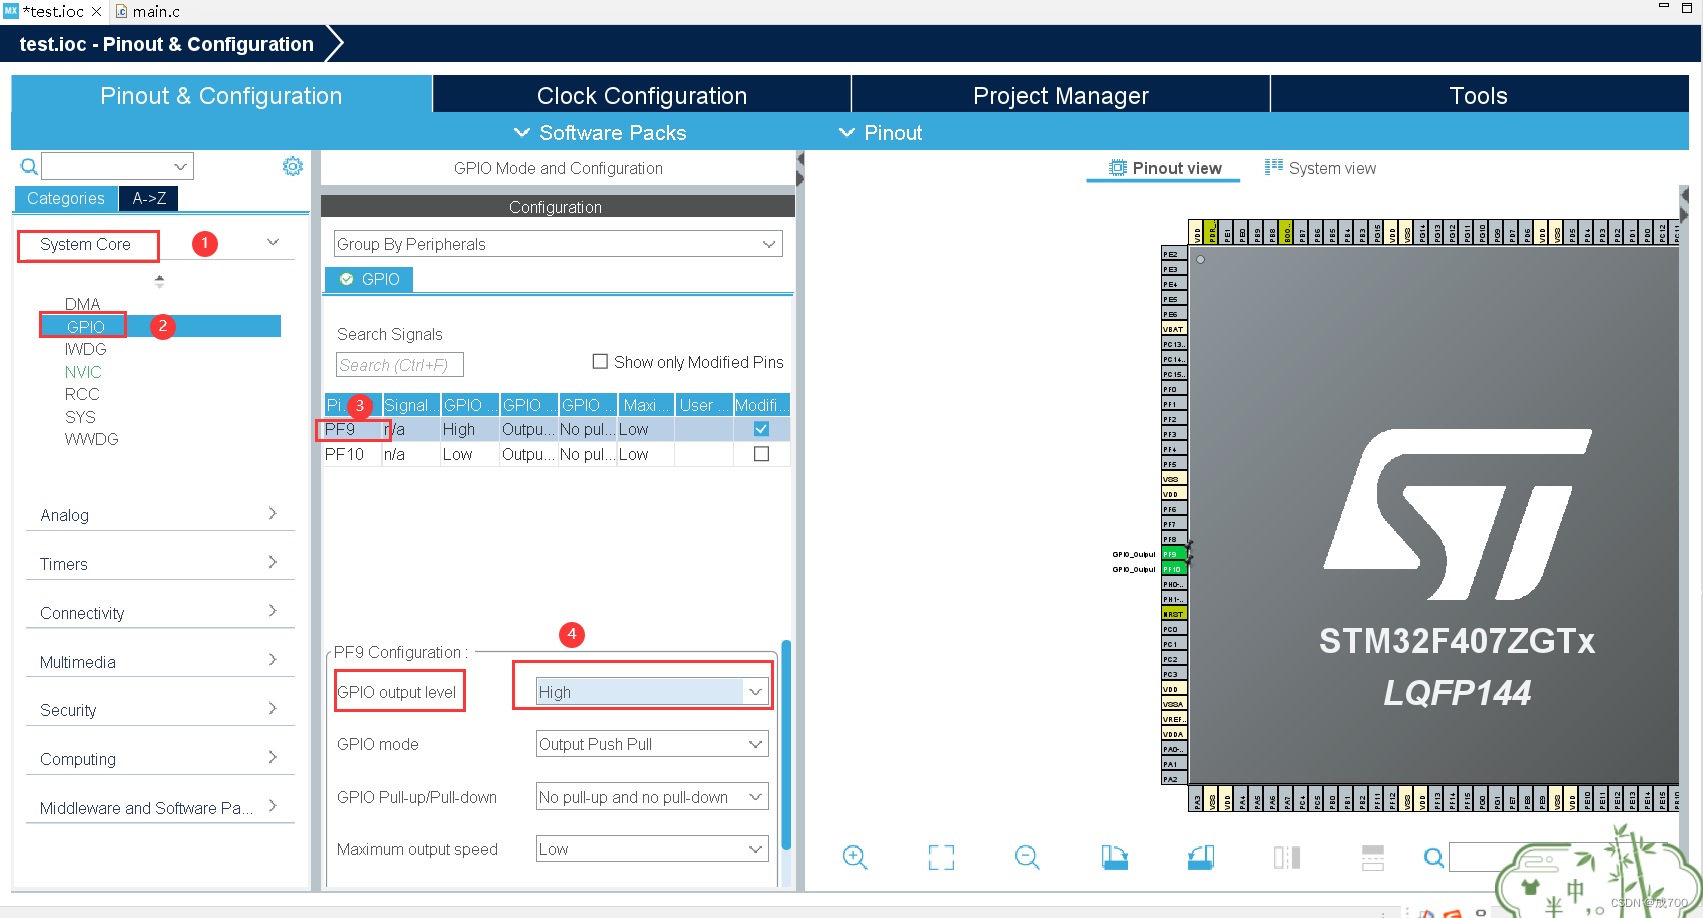Image resolution: width=1703 pixels, height=918 pixels.
Task: Zoom in on the chip pinout
Action: pyautogui.click(x=855, y=857)
